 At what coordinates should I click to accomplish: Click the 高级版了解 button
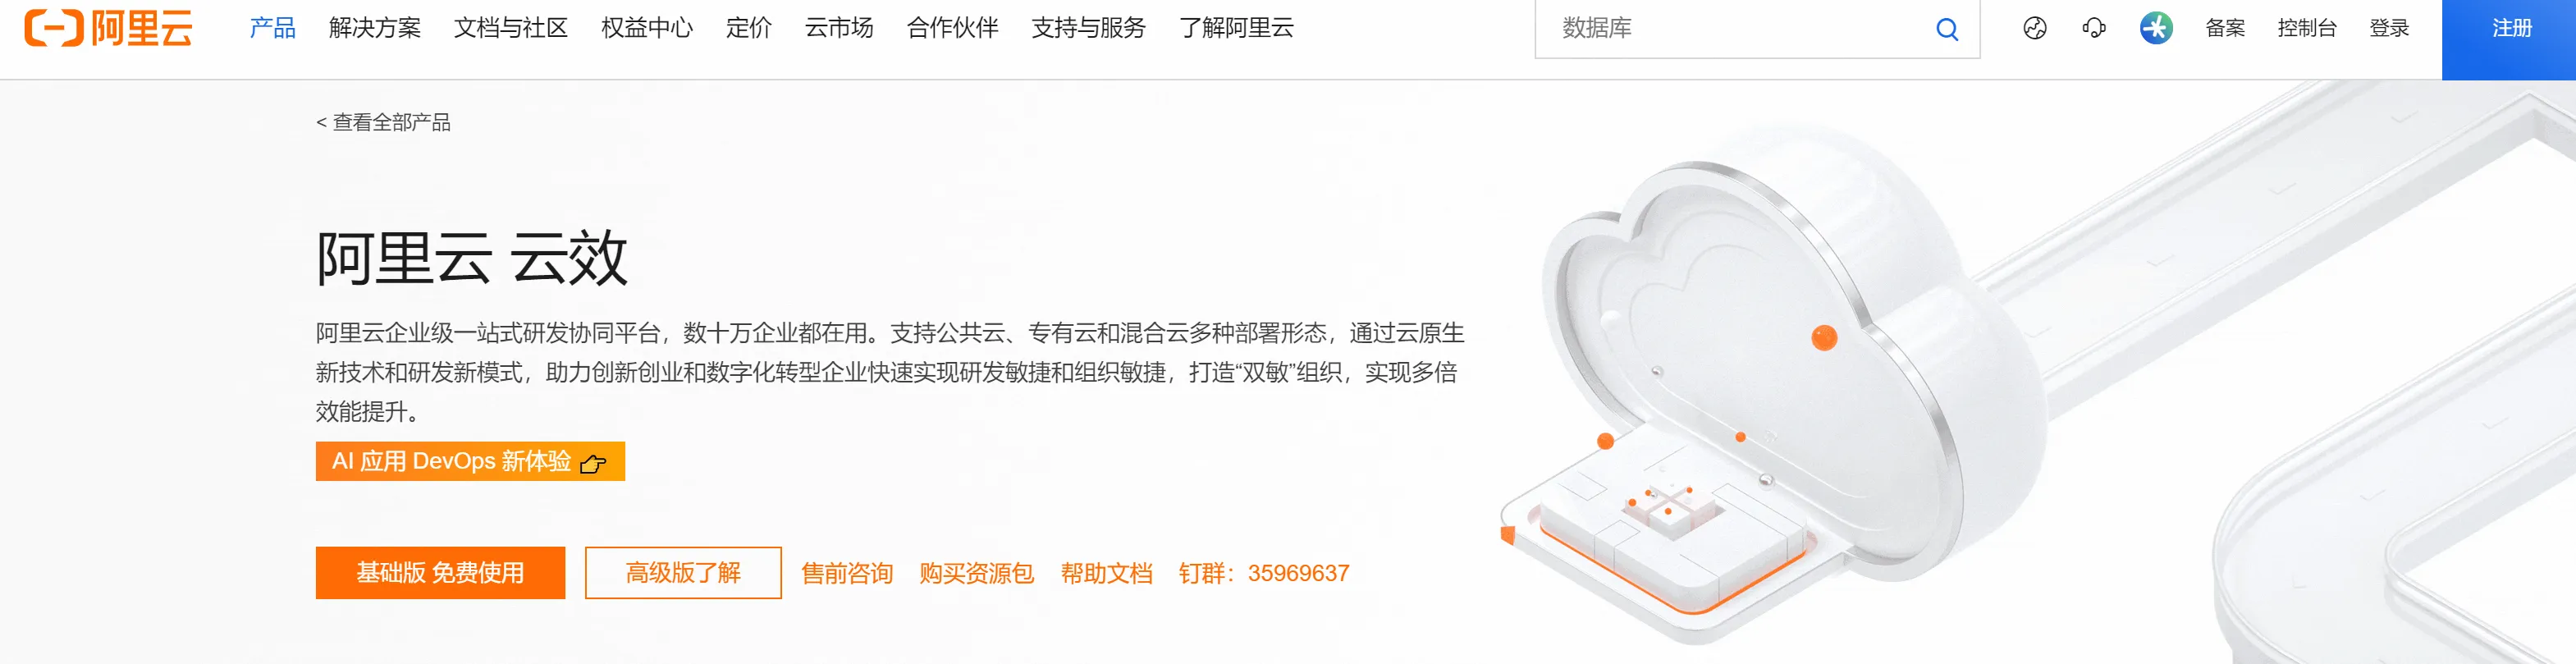pos(683,573)
